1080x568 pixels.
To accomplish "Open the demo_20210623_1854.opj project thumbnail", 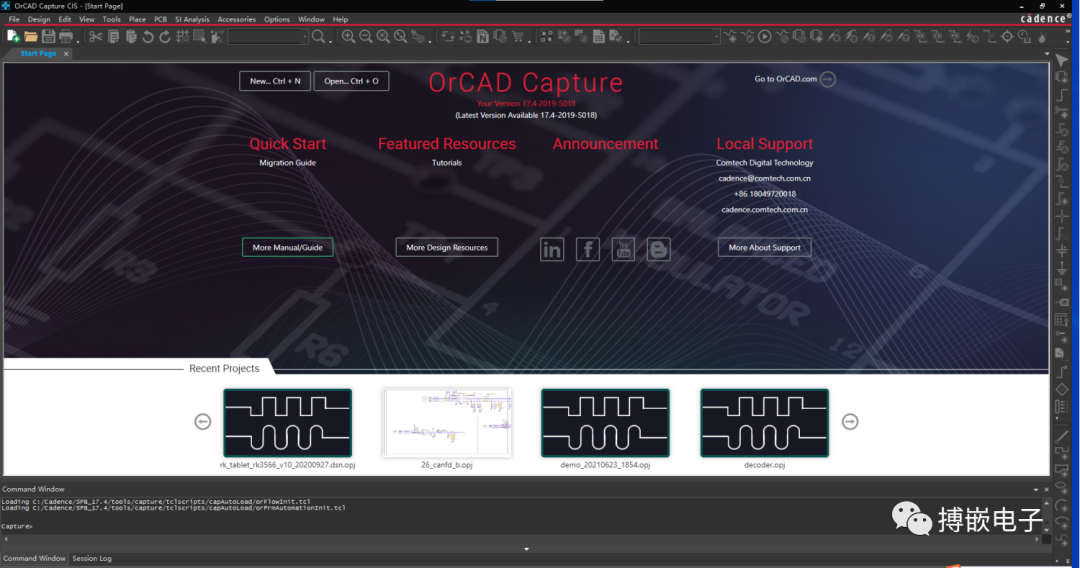I will (x=605, y=423).
